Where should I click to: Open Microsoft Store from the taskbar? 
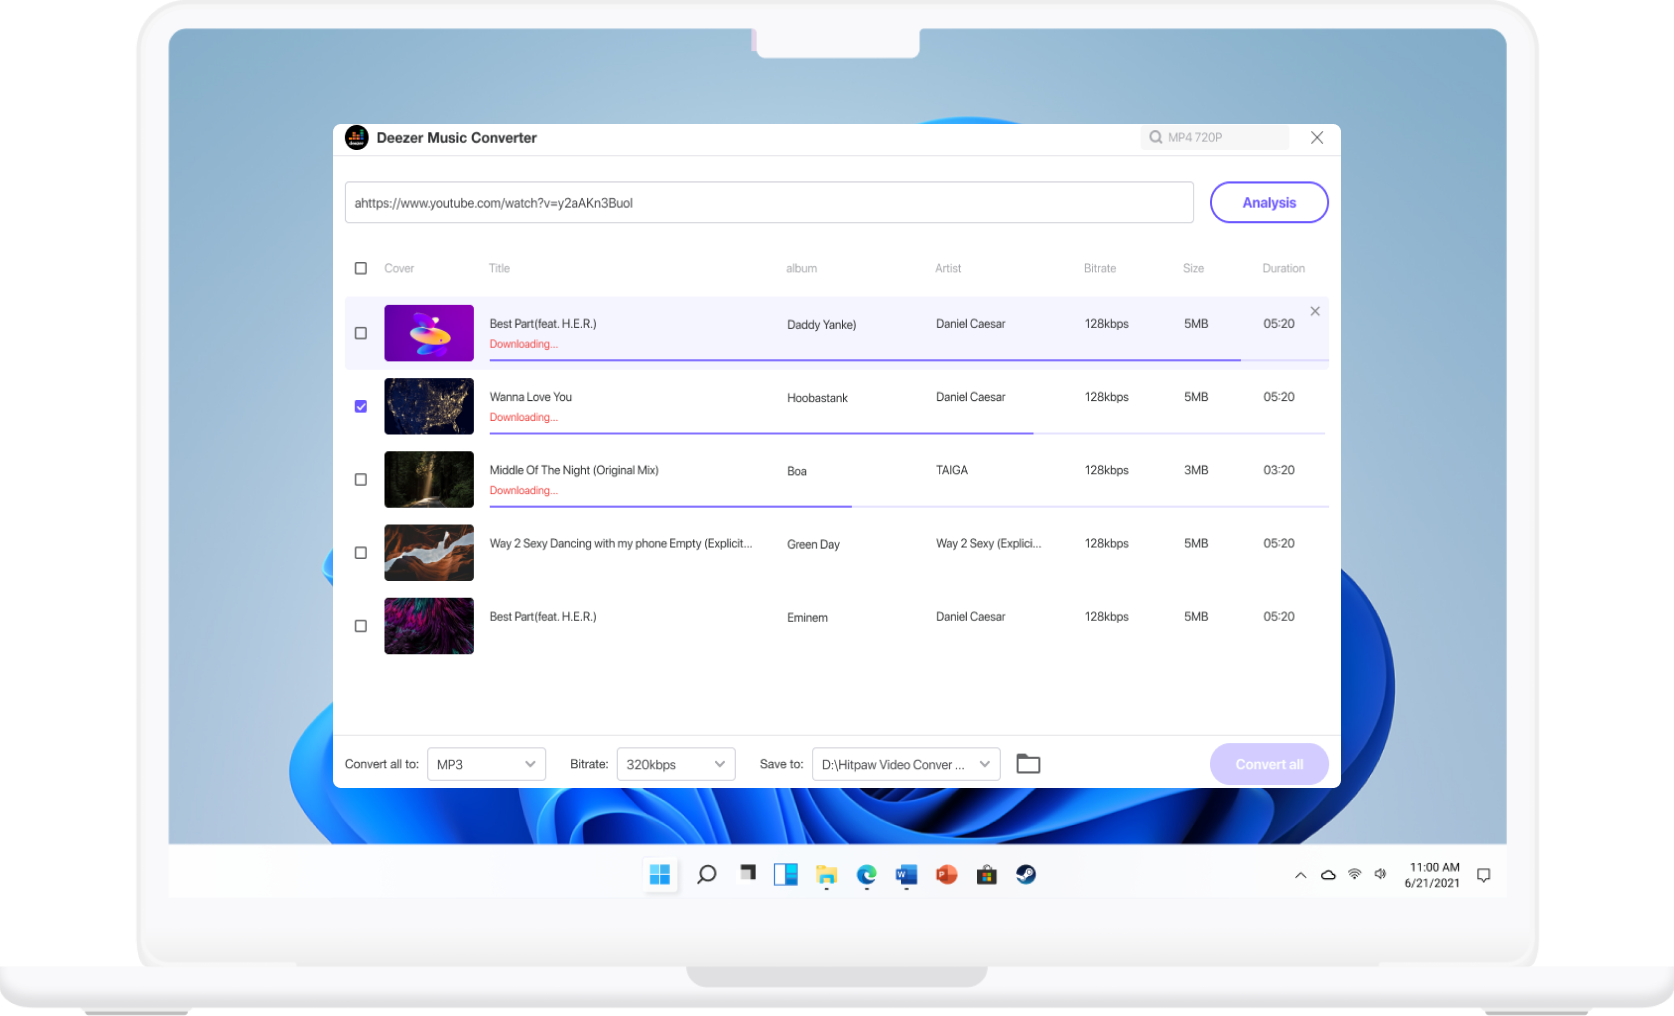click(987, 875)
